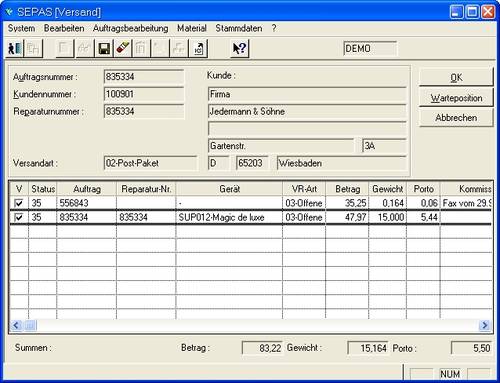Viewport: 500px width, 383px height.
Task: Confirm with the OK button
Action: pyautogui.click(x=456, y=77)
